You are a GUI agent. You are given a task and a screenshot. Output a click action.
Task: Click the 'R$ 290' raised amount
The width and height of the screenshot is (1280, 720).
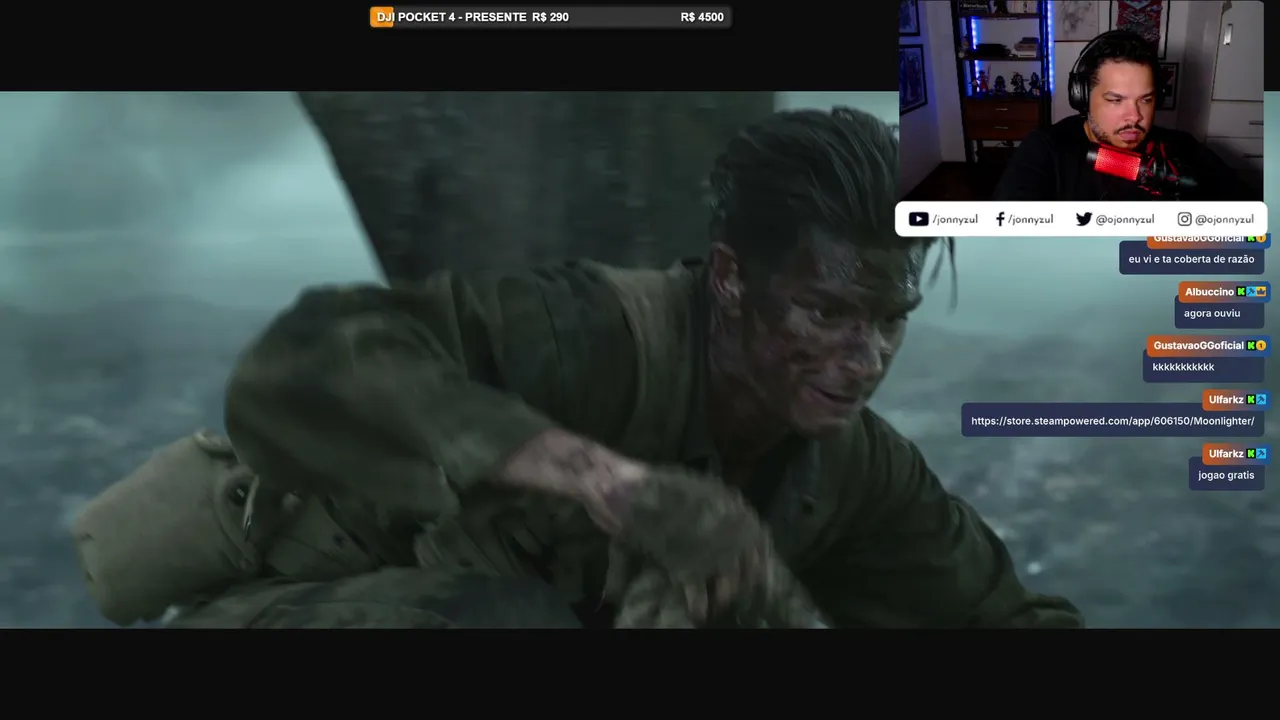pyautogui.click(x=551, y=17)
